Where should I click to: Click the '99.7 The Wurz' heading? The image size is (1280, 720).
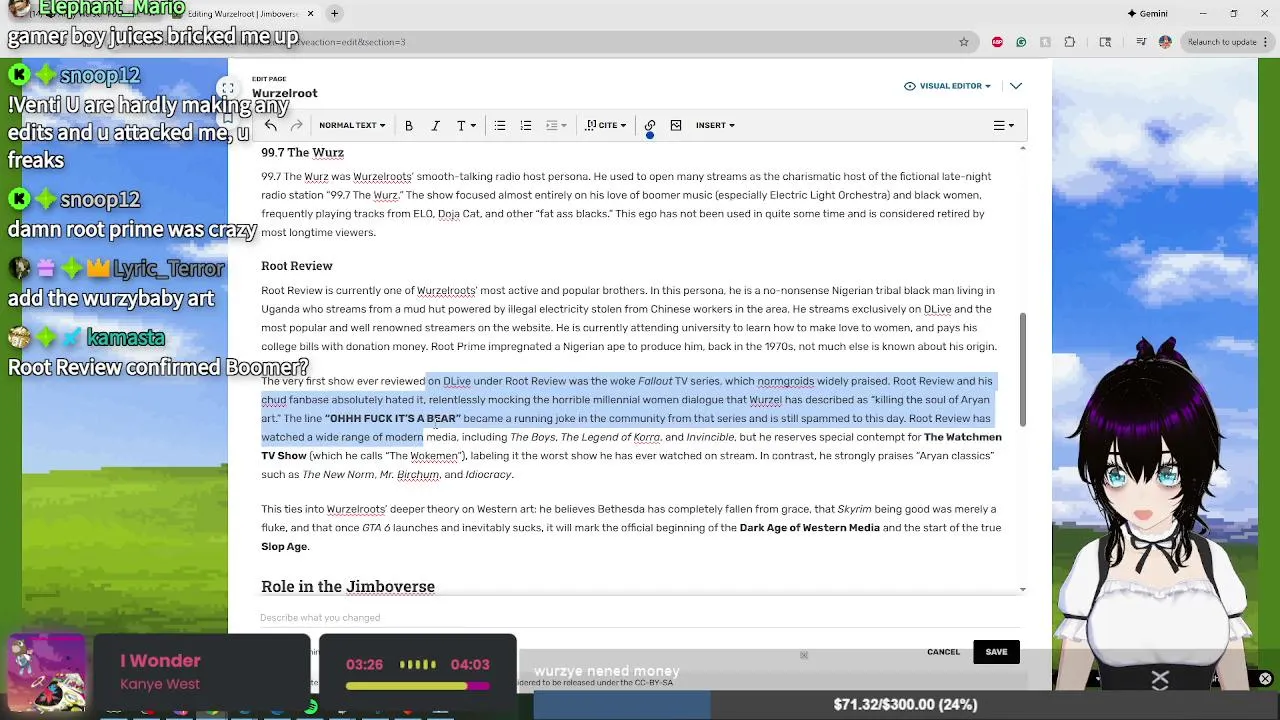click(302, 153)
